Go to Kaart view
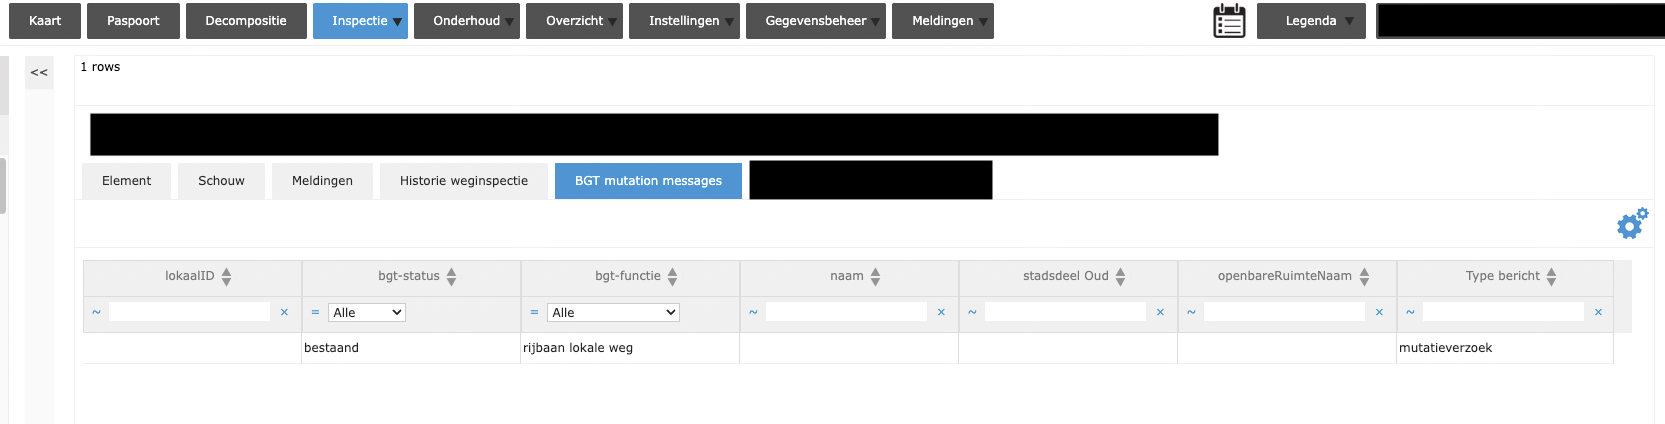This screenshot has width=1665, height=424. [45, 21]
